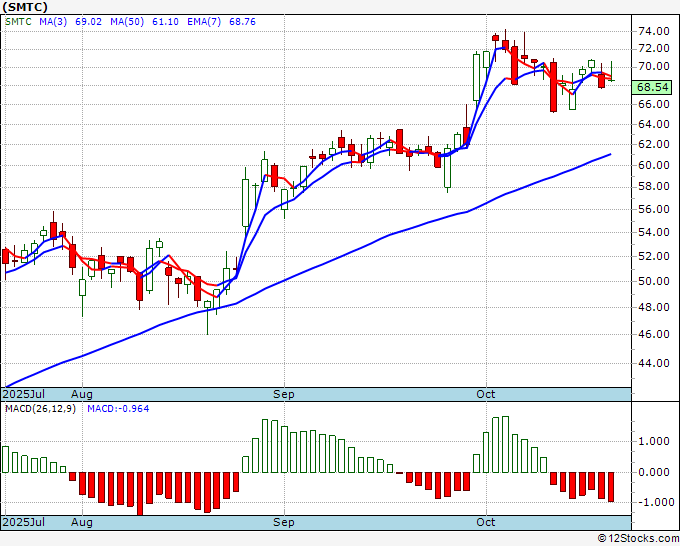Click the 64.00 price axis label
Viewport: 680px width, 546px height.
(654, 124)
